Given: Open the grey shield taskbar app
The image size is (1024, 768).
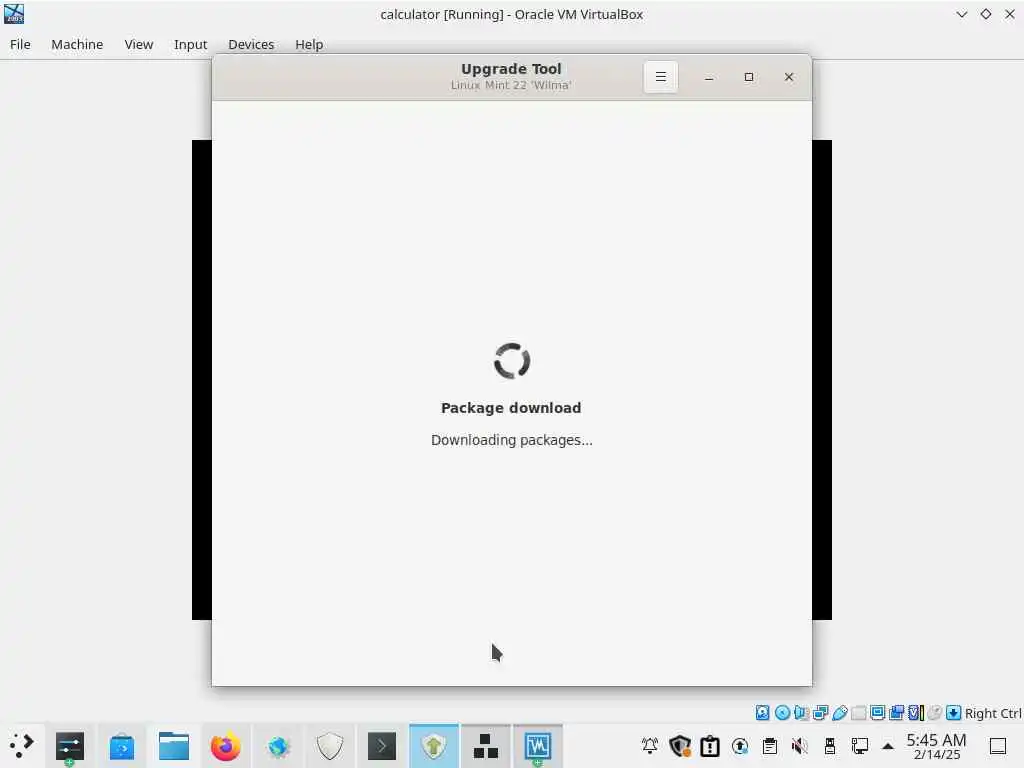Looking at the screenshot, I should tap(330, 746).
